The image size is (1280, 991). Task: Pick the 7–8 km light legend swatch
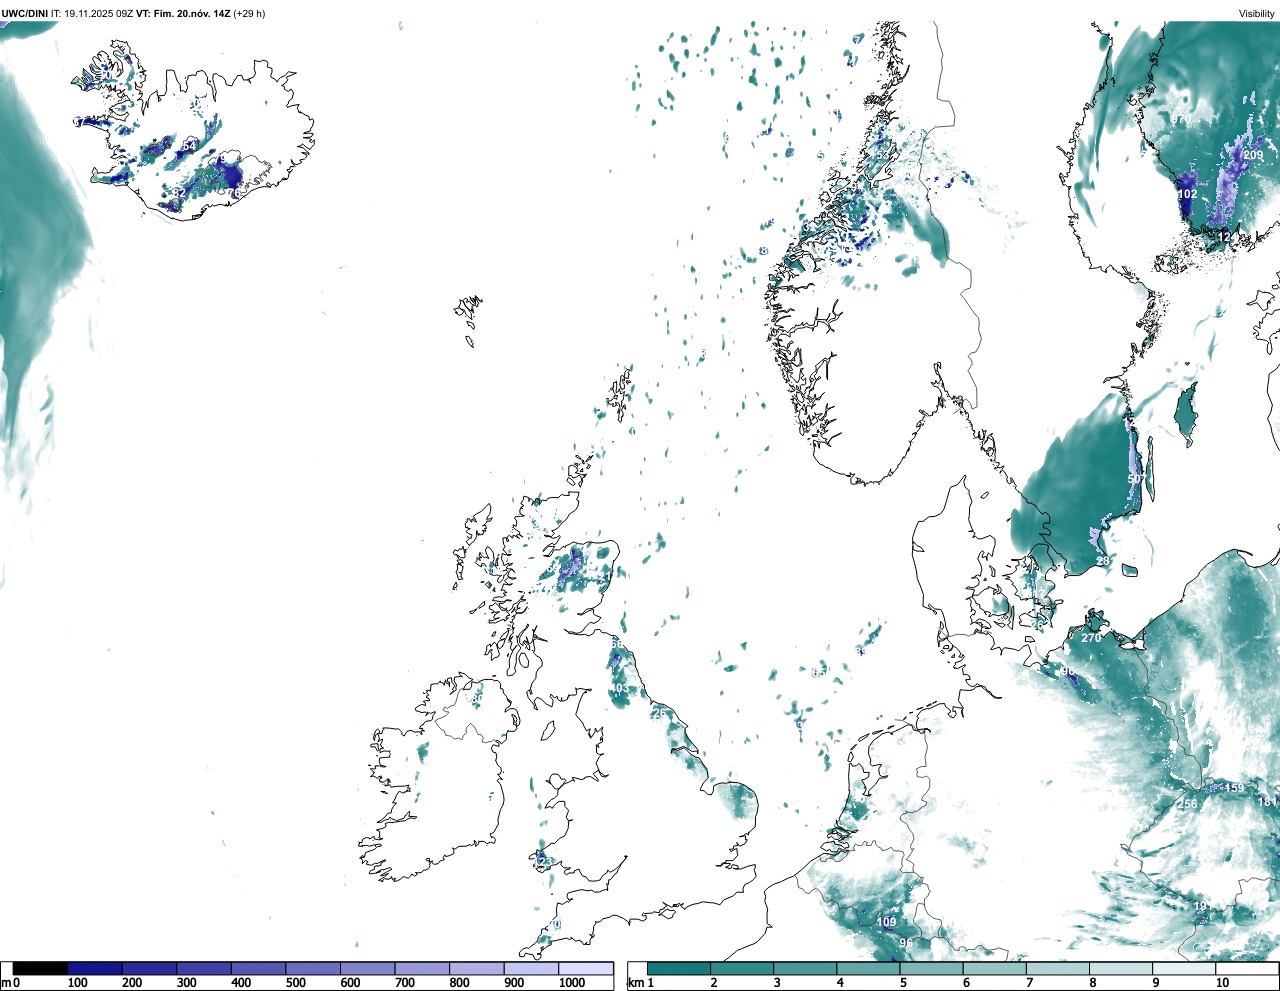[x=1057, y=968]
